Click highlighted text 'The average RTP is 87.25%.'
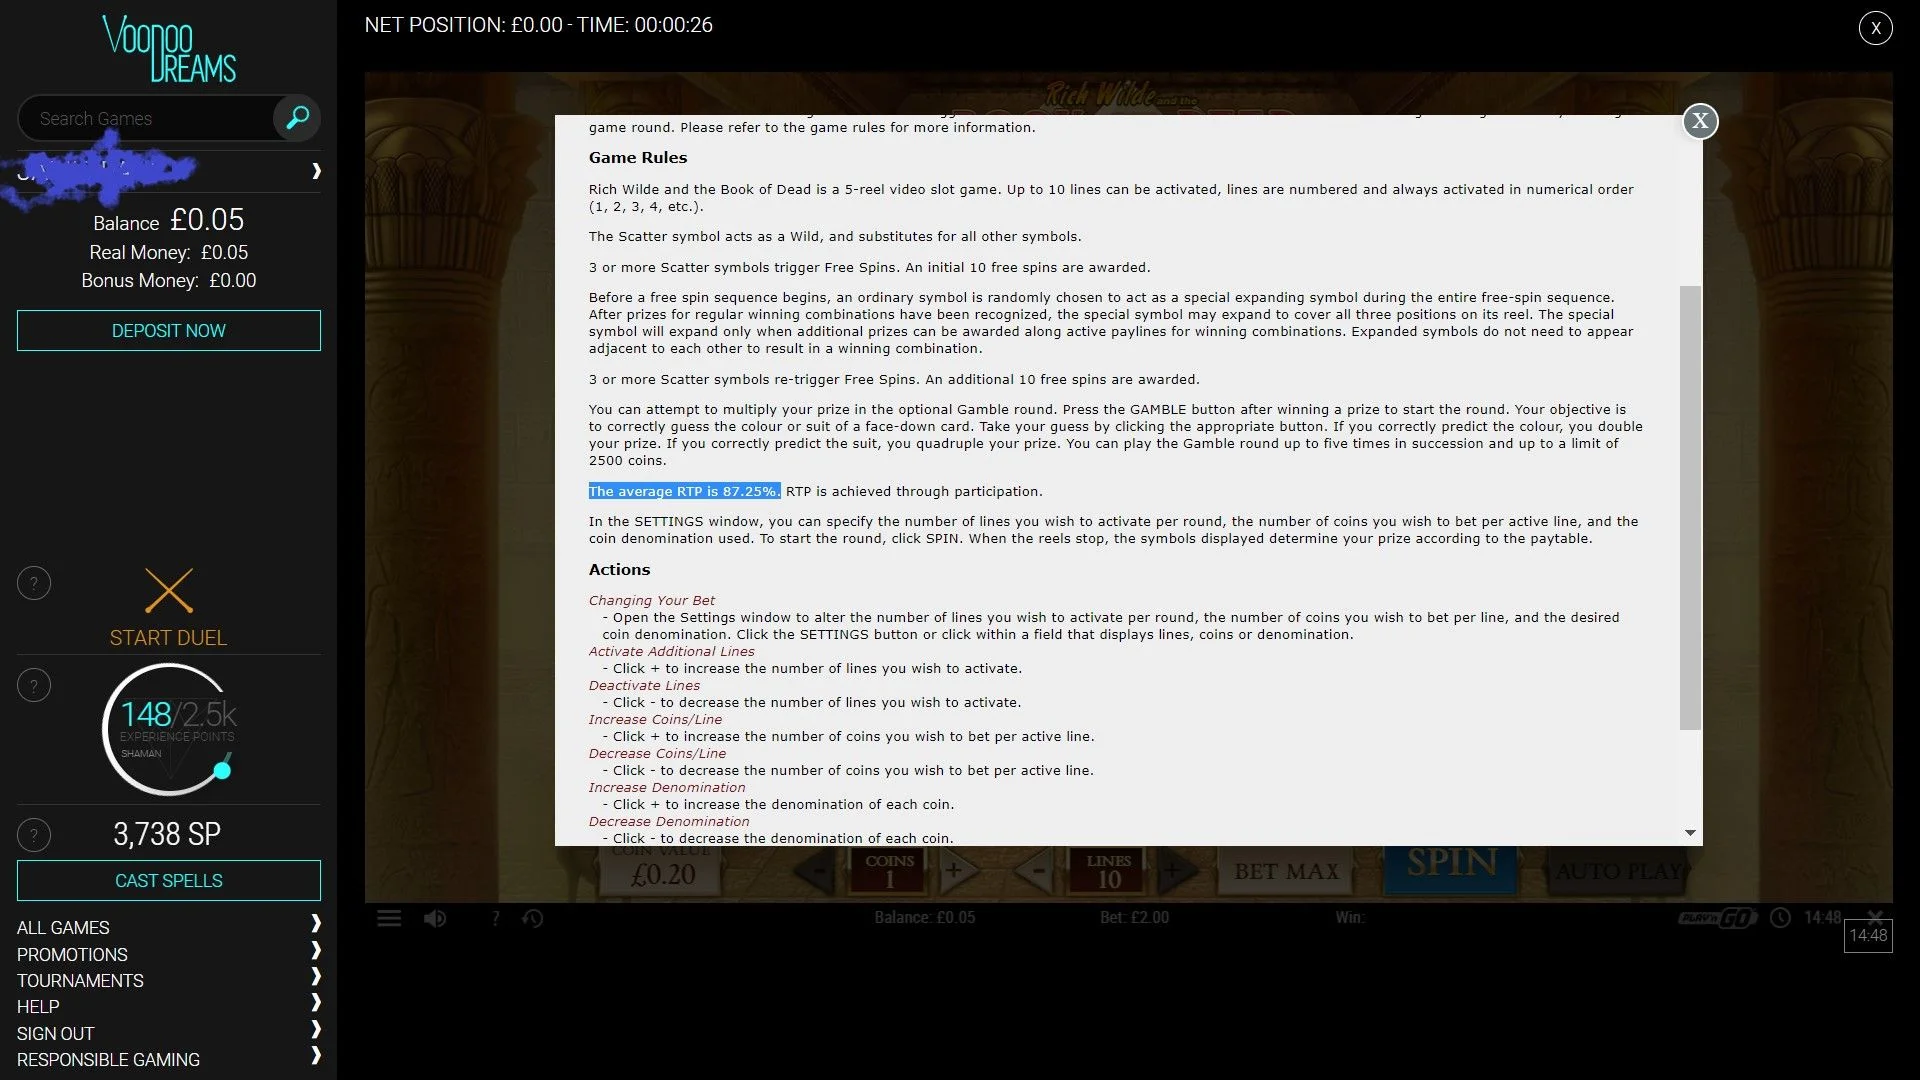The image size is (1920, 1080). pyautogui.click(x=684, y=491)
